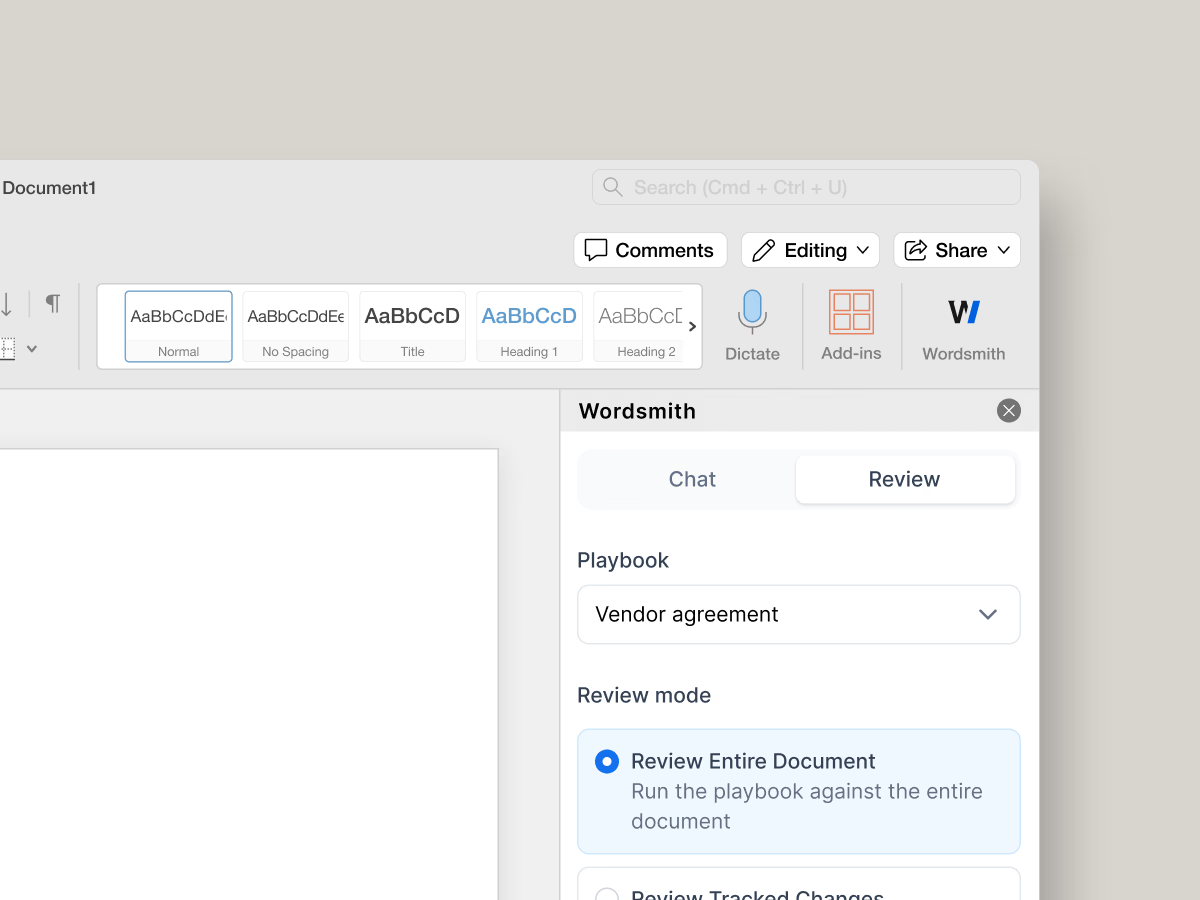
Task: Click the blank document page
Action: click(x=249, y=674)
